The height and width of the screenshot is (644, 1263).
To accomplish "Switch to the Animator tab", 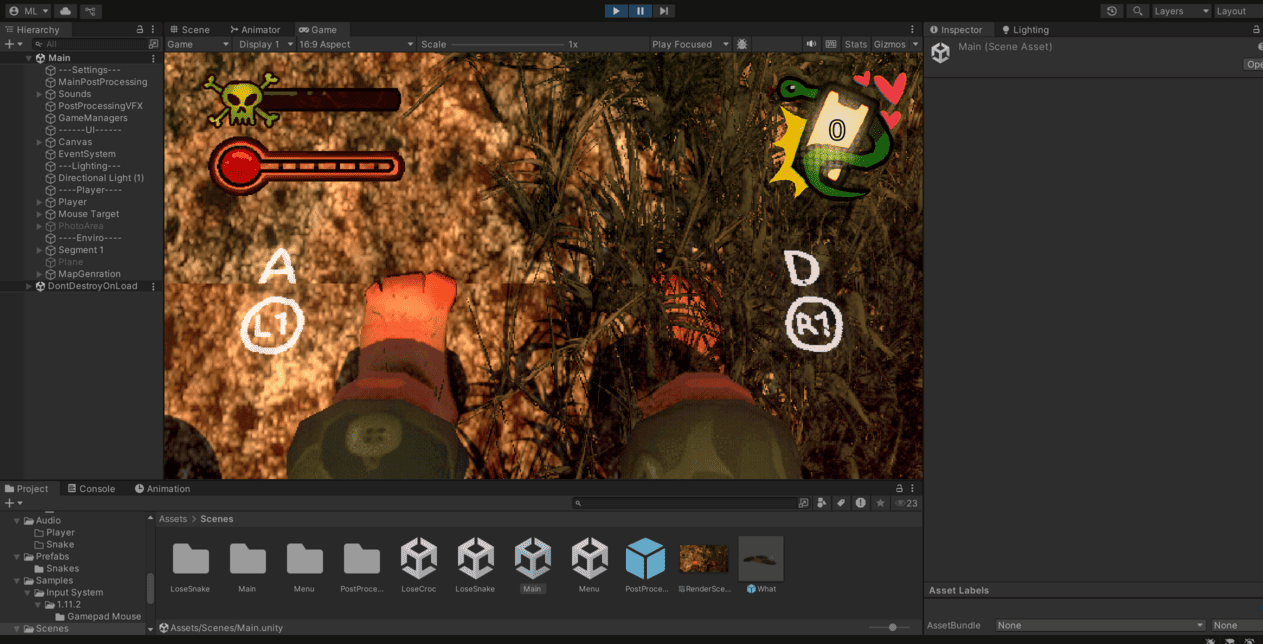I will [254, 30].
